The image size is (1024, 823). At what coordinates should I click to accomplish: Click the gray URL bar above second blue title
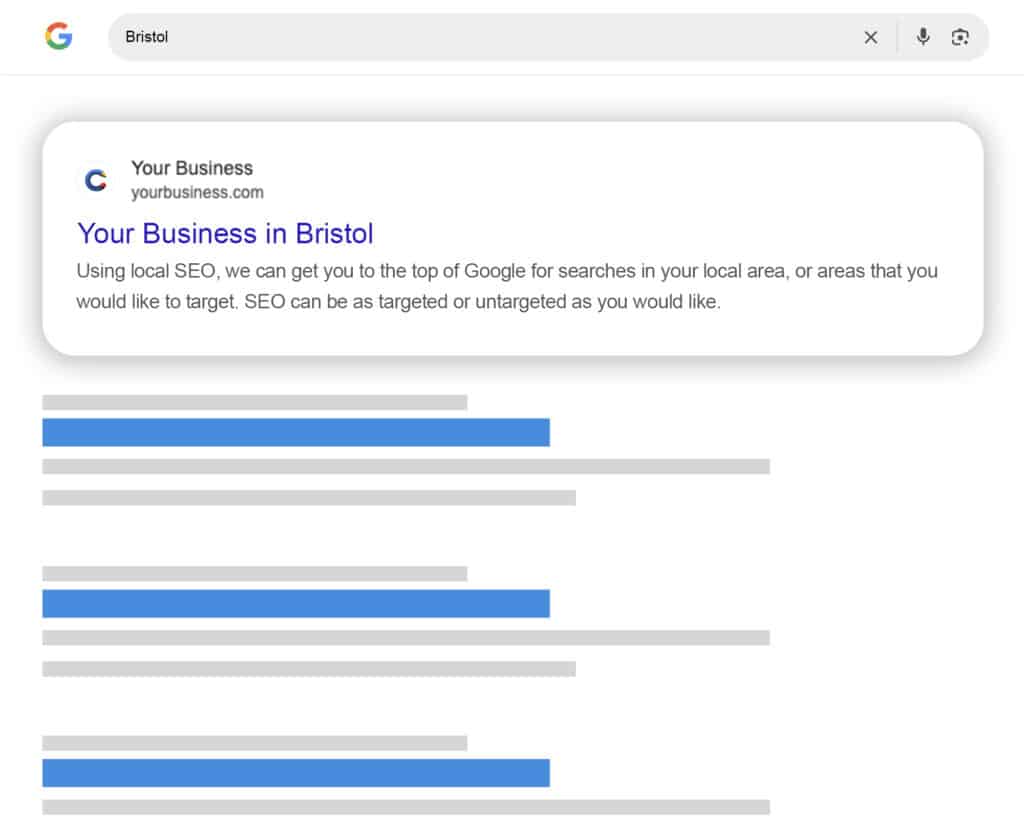point(254,573)
